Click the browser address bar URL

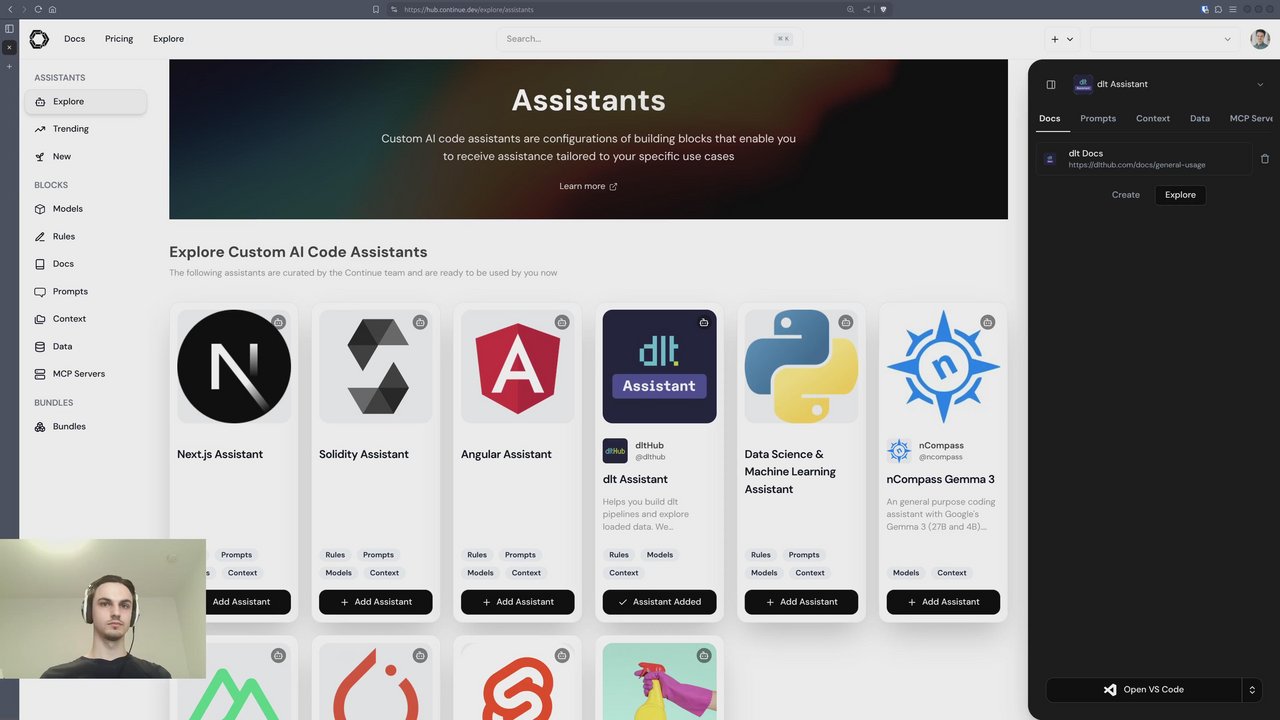tap(469, 9)
